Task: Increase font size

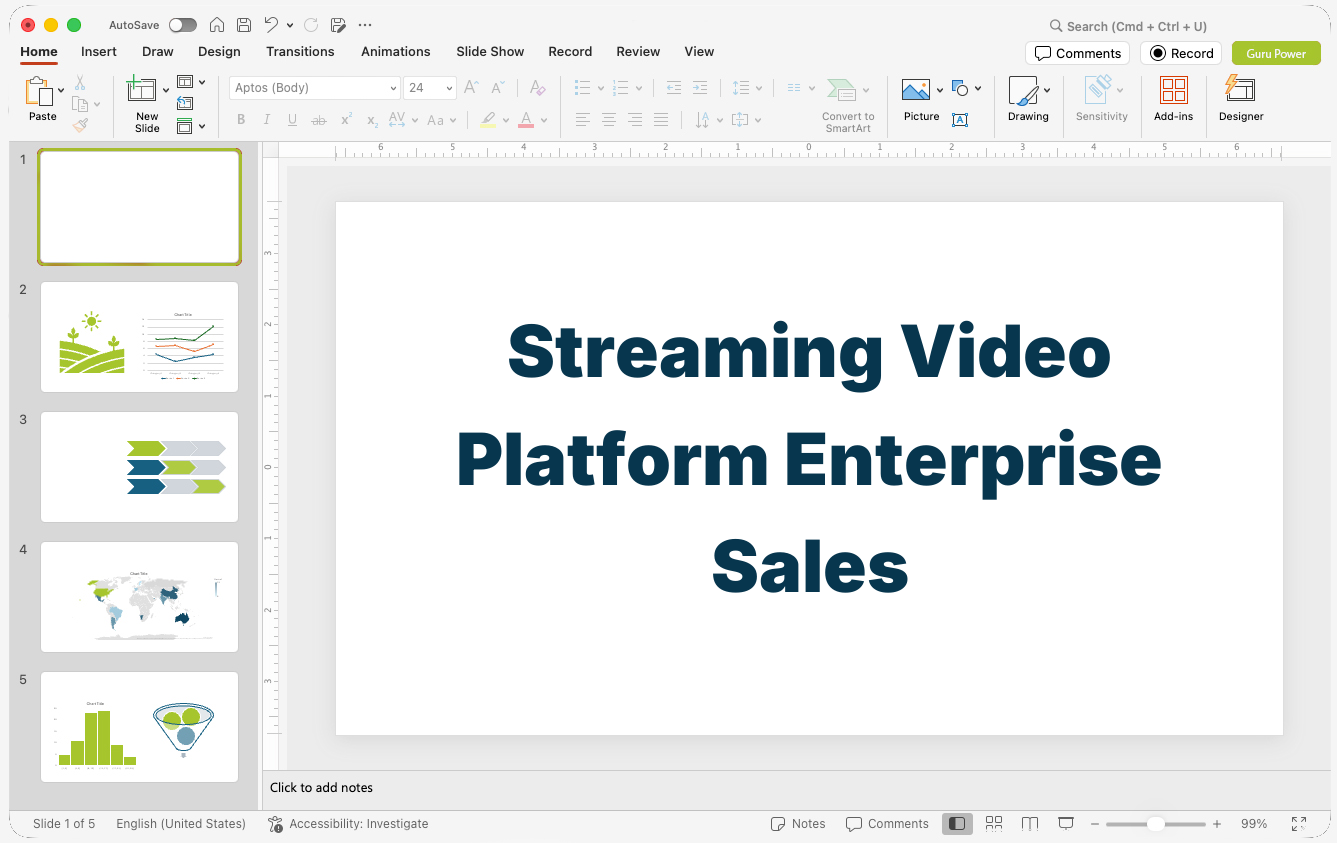Action: [472, 88]
